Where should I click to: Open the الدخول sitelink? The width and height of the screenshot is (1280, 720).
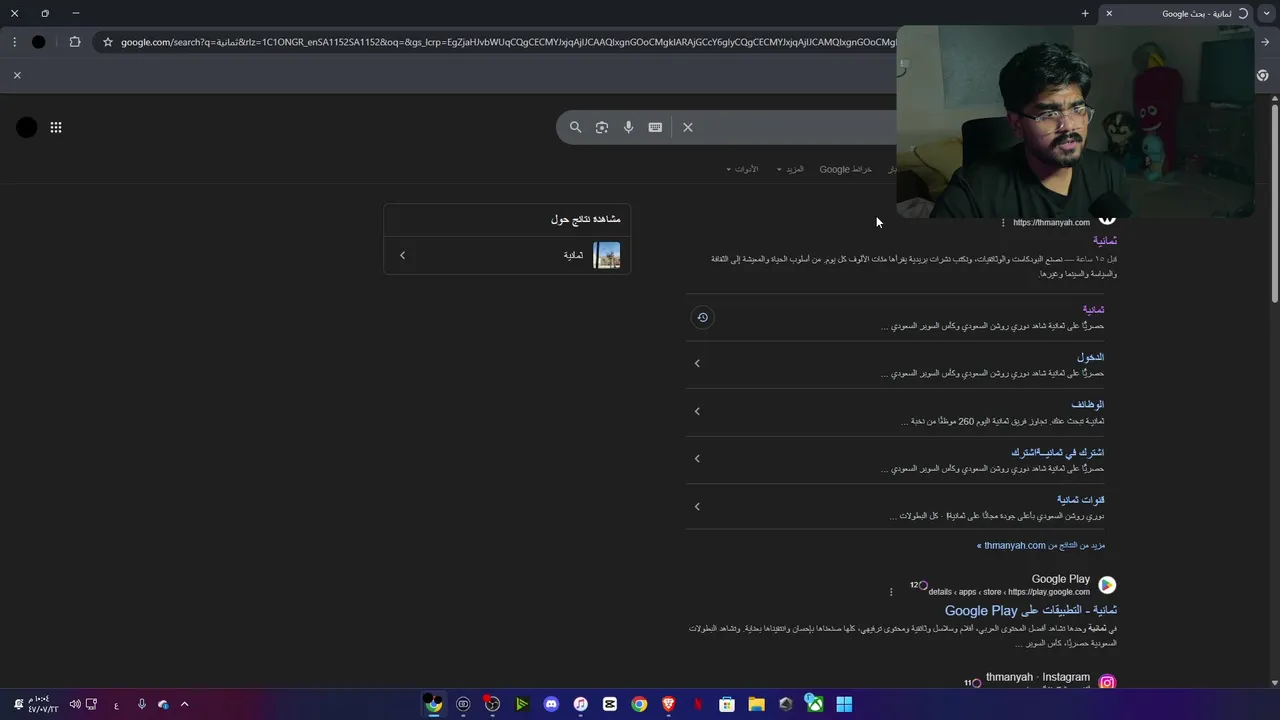[x=1090, y=357]
